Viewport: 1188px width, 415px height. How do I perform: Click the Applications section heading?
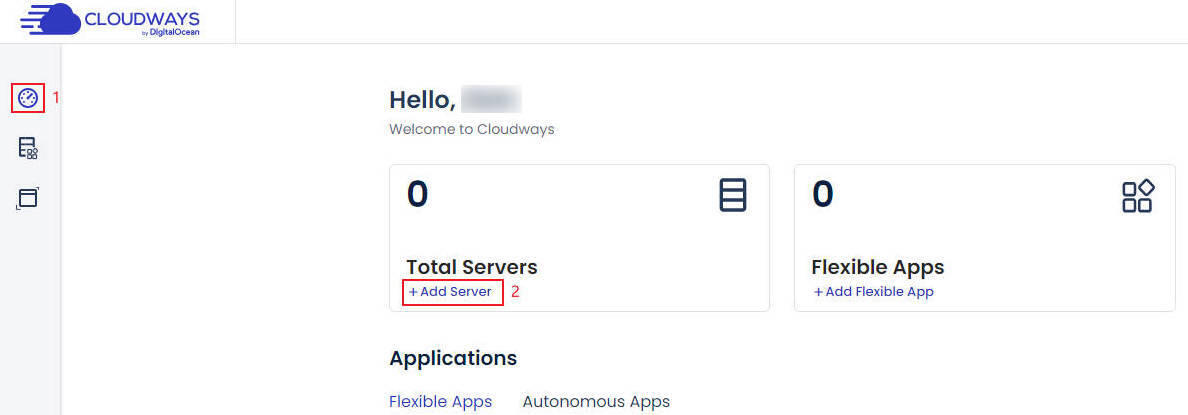pyautogui.click(x=453, y=358)
